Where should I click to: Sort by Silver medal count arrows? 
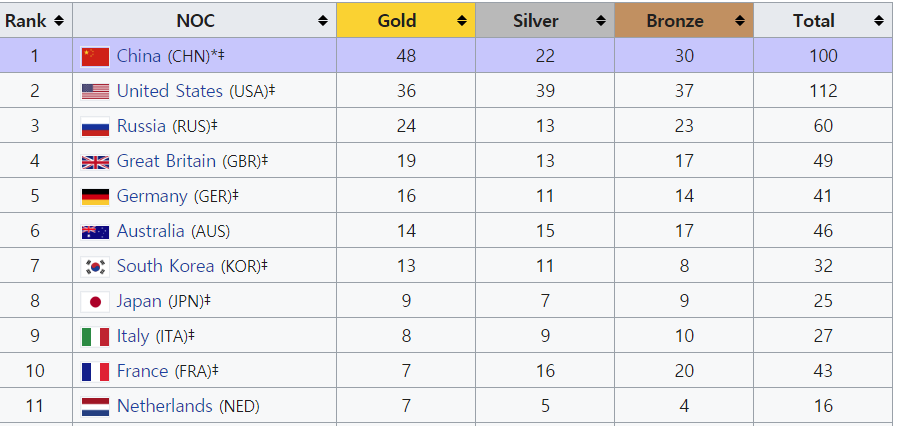[600, 20]
